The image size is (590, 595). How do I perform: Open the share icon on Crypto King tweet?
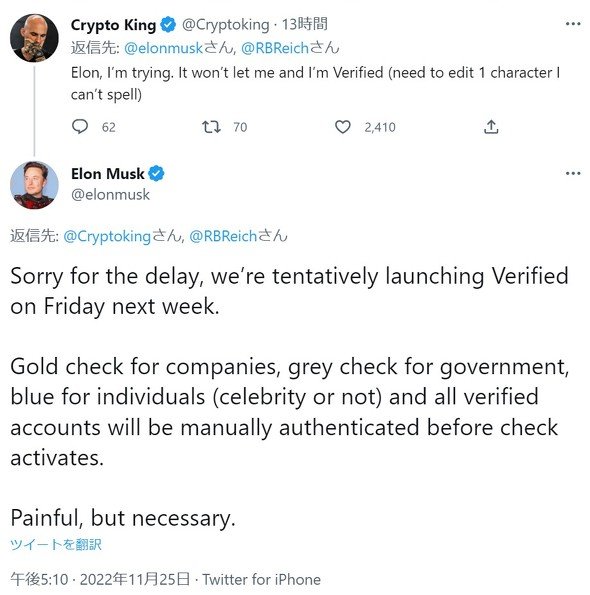[x=491, y=127]
